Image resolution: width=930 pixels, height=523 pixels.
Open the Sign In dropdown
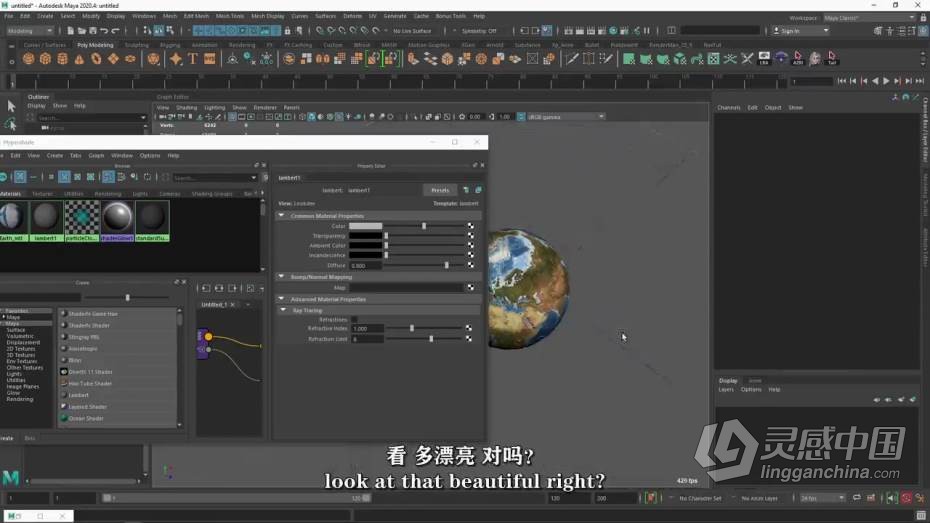tap(800, 31)
